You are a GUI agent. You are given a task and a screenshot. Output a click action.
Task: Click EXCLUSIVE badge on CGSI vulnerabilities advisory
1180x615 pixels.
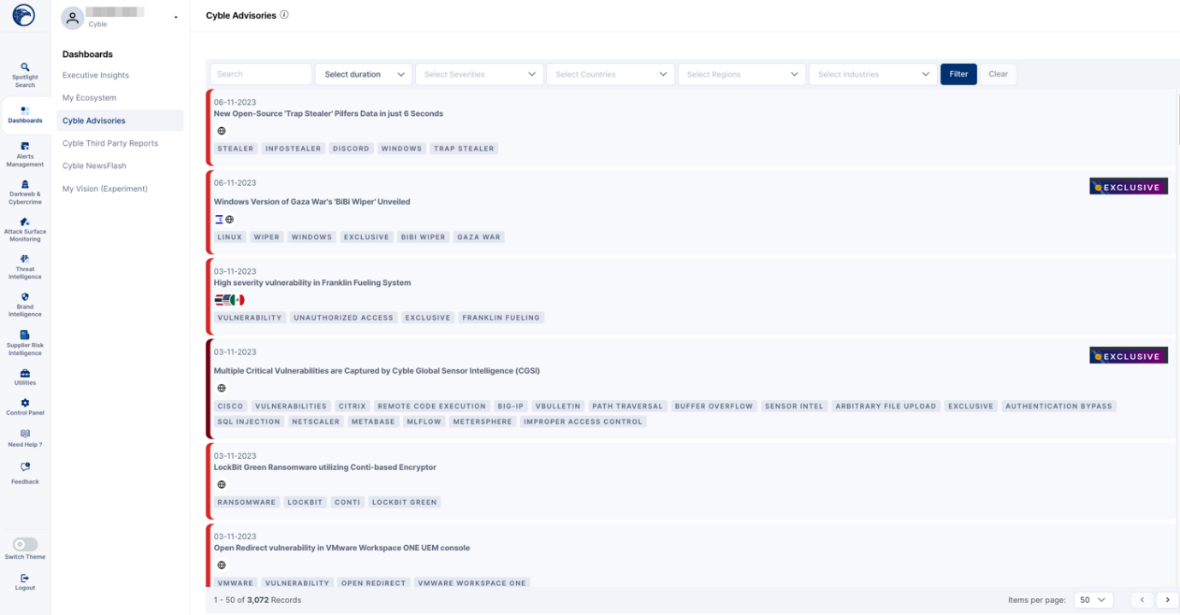[1128, 356]
